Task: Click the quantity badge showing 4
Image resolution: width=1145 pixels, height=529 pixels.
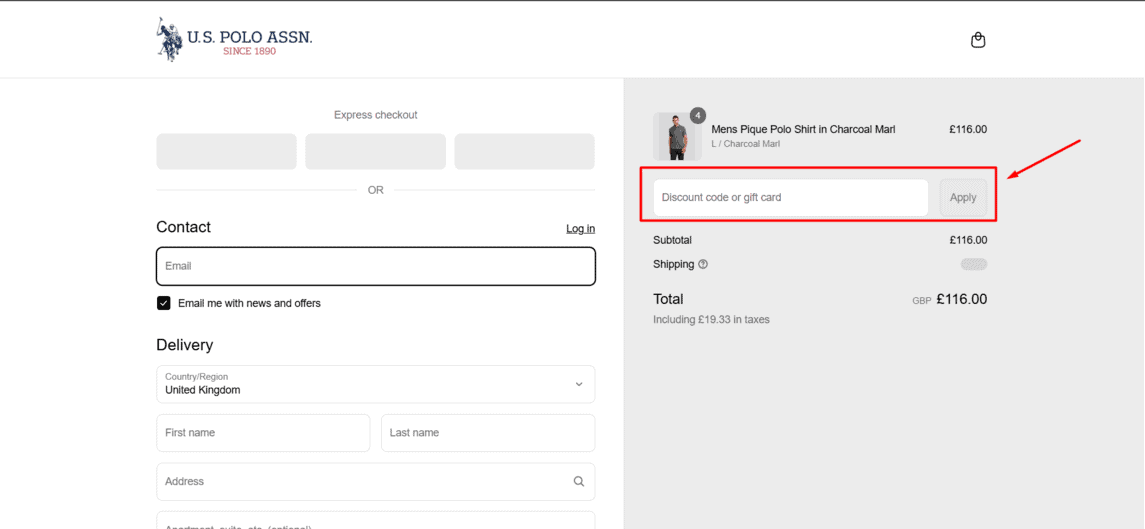Action: (x=698, y=115)
